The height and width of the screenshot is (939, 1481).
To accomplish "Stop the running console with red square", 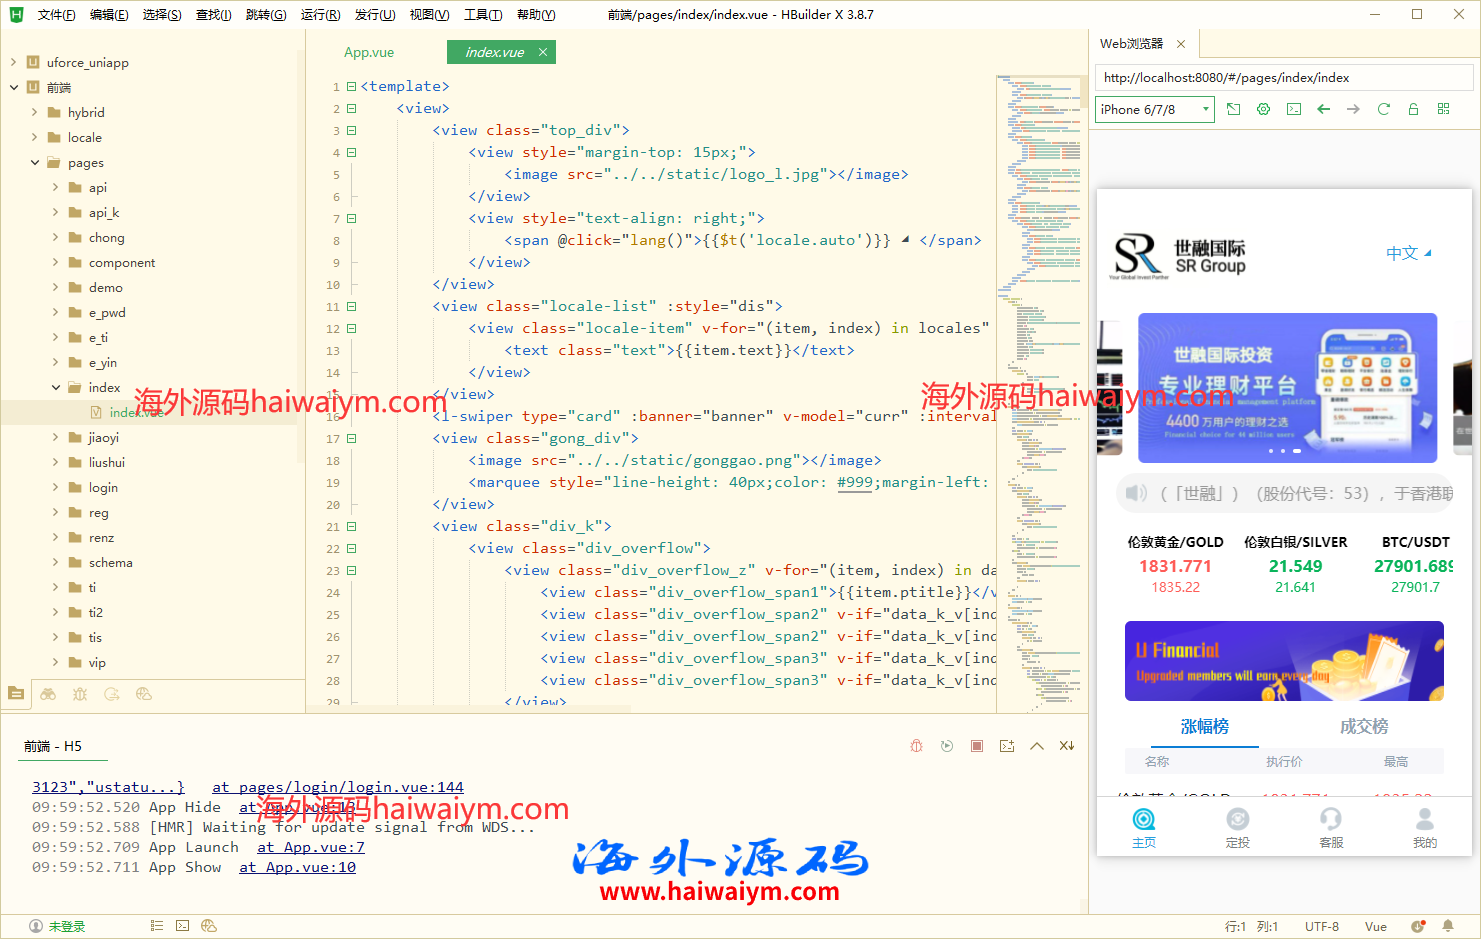I will tap(977, 746).
